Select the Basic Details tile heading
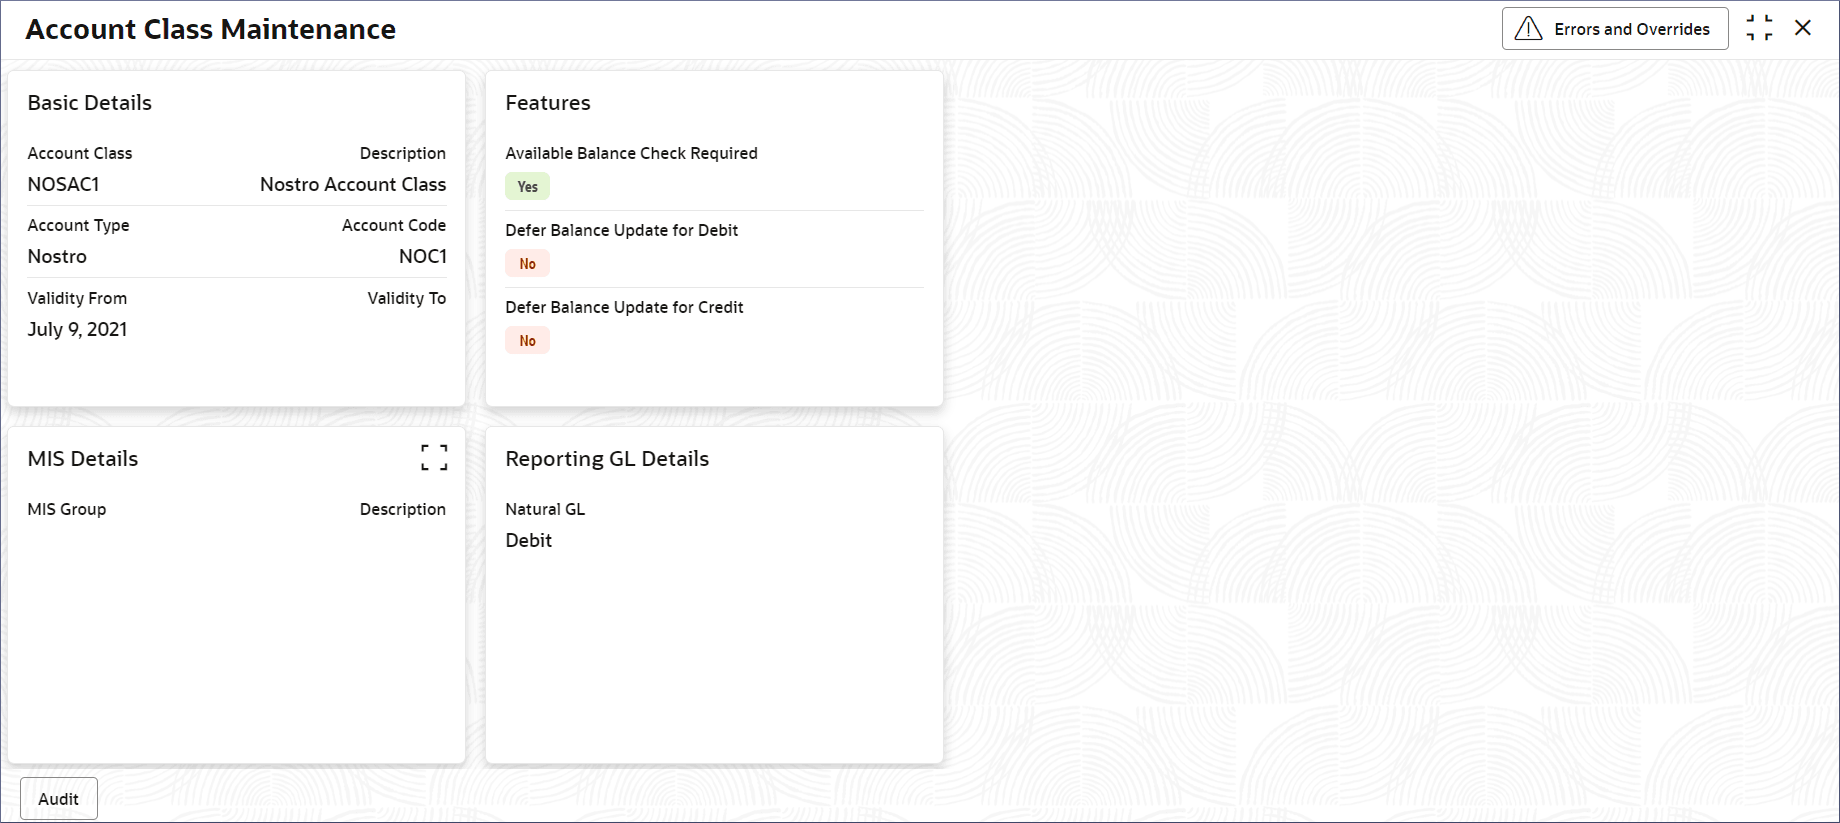 (x=90, y=103)
